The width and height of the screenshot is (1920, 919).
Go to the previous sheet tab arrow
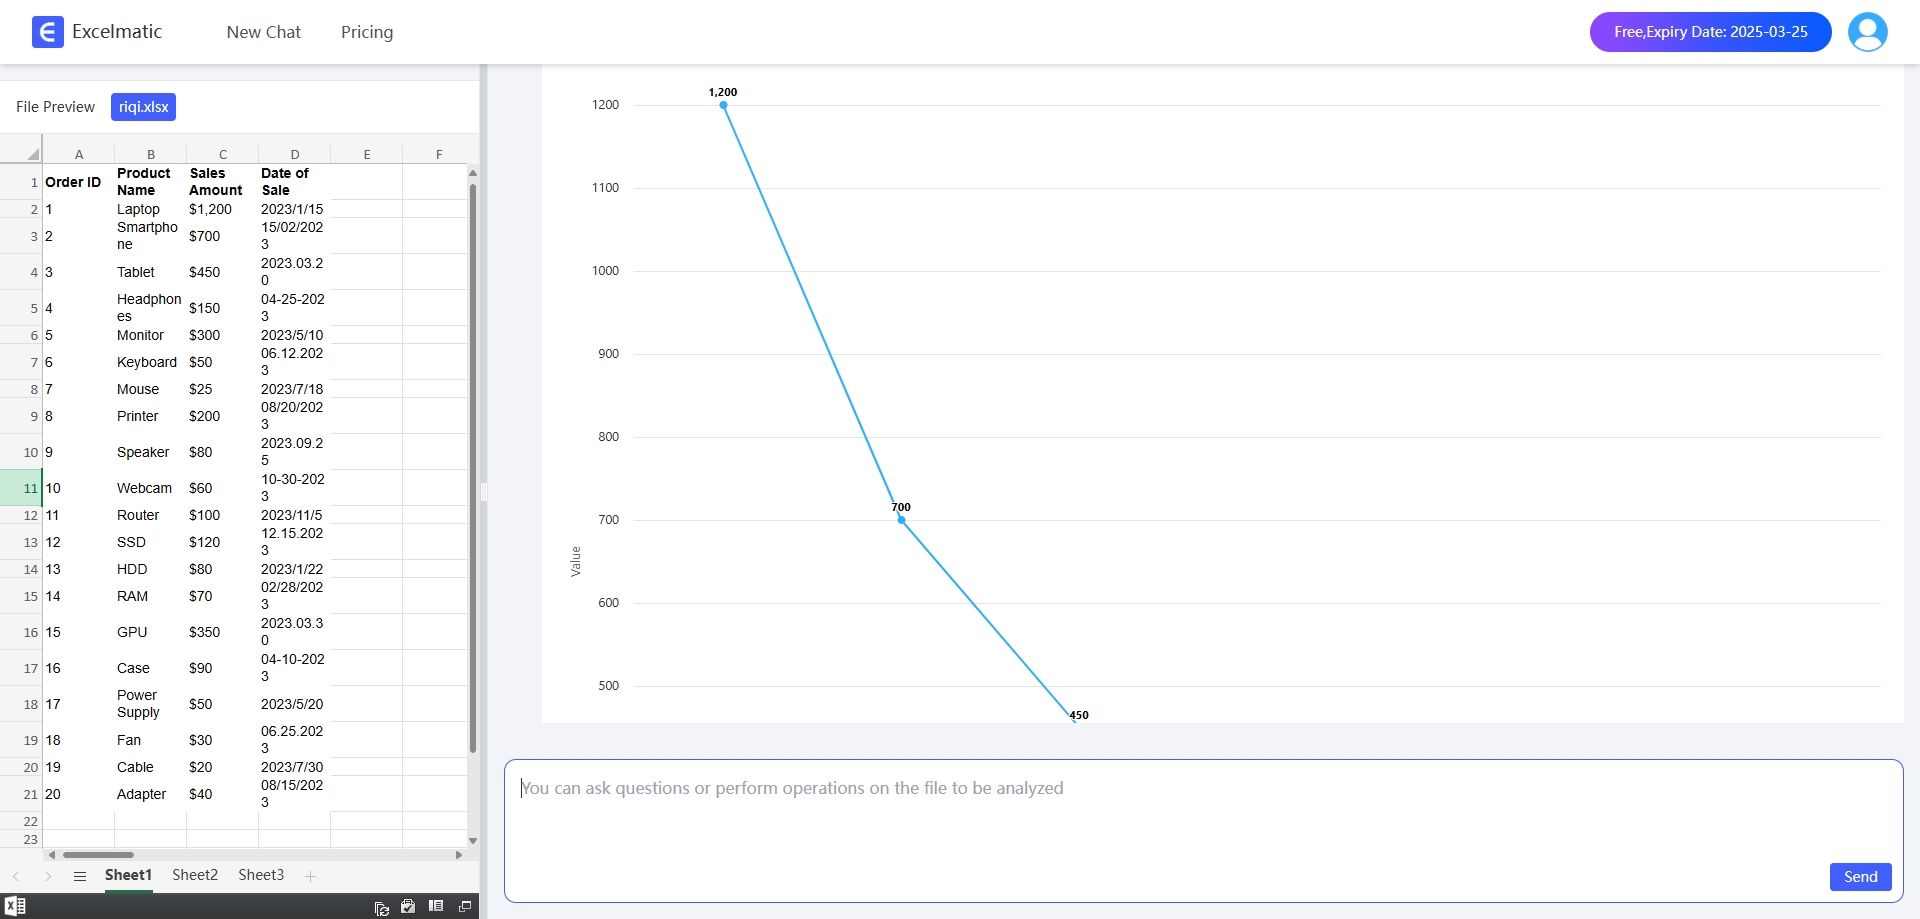click(16, 876)
